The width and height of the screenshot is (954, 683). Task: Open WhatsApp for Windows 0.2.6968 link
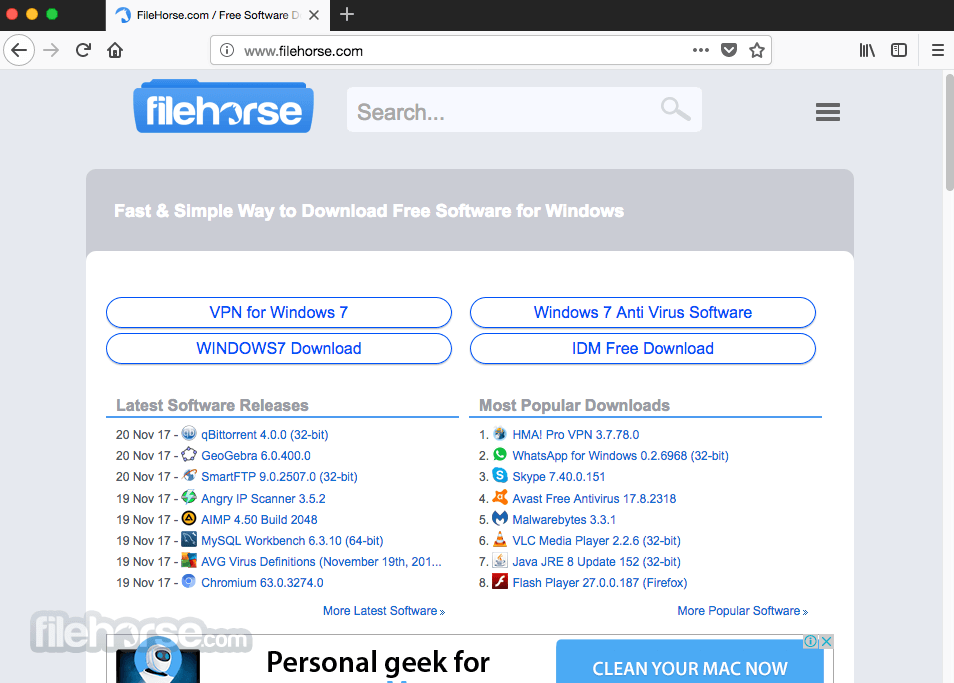coord(621,456)
